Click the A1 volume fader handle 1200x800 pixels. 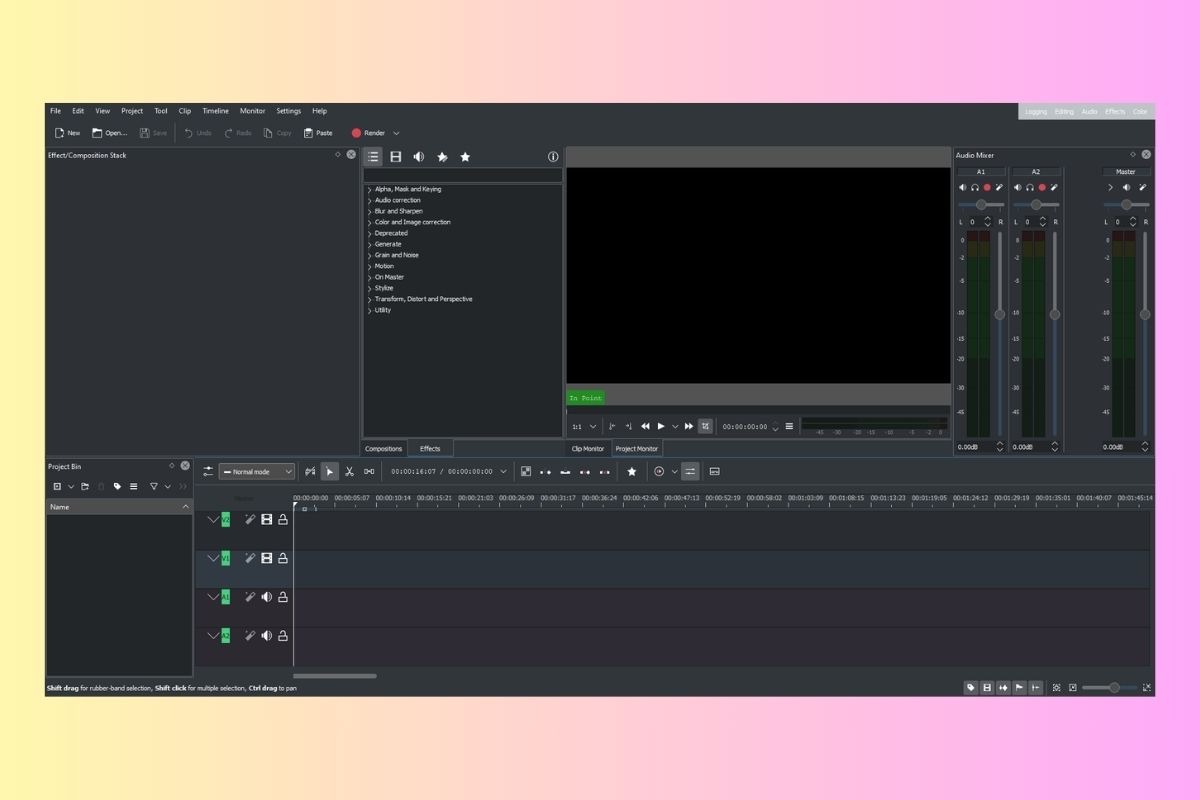click(999, 314)
